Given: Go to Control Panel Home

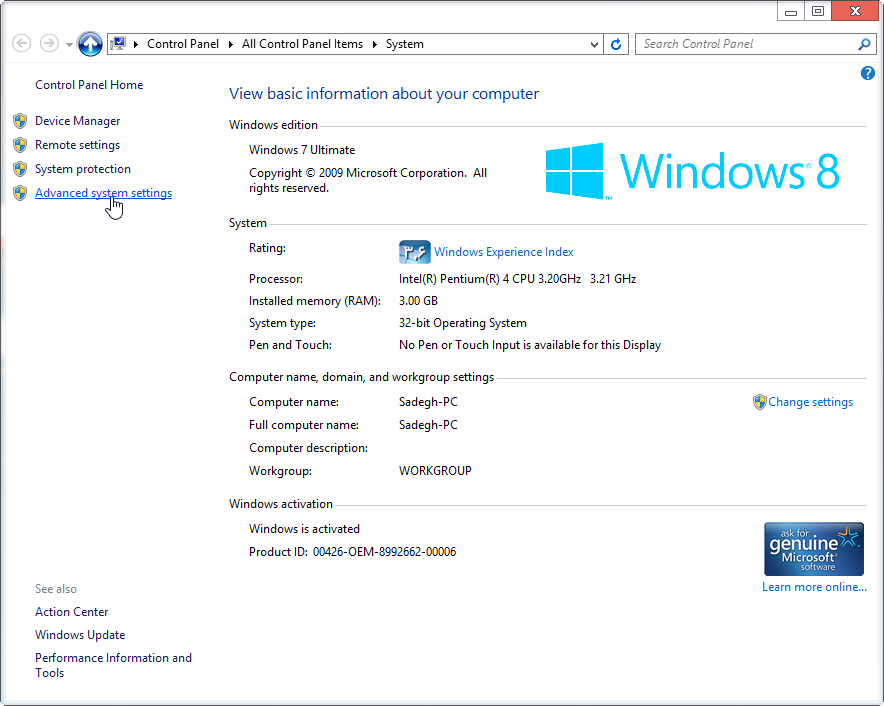Looking at the screenshot, I should click(89, 85).
